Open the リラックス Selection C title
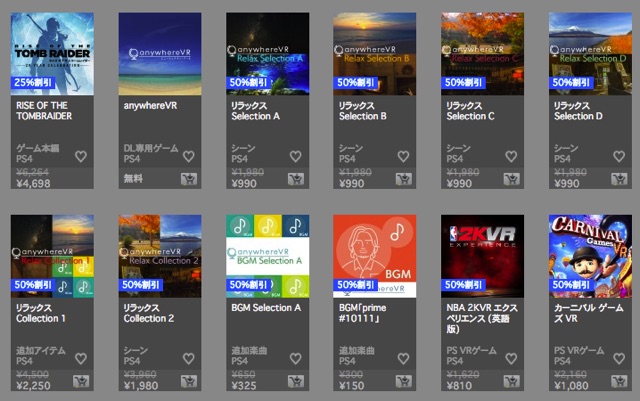This screenshot has height=401, width=640. tap(470, 111)
